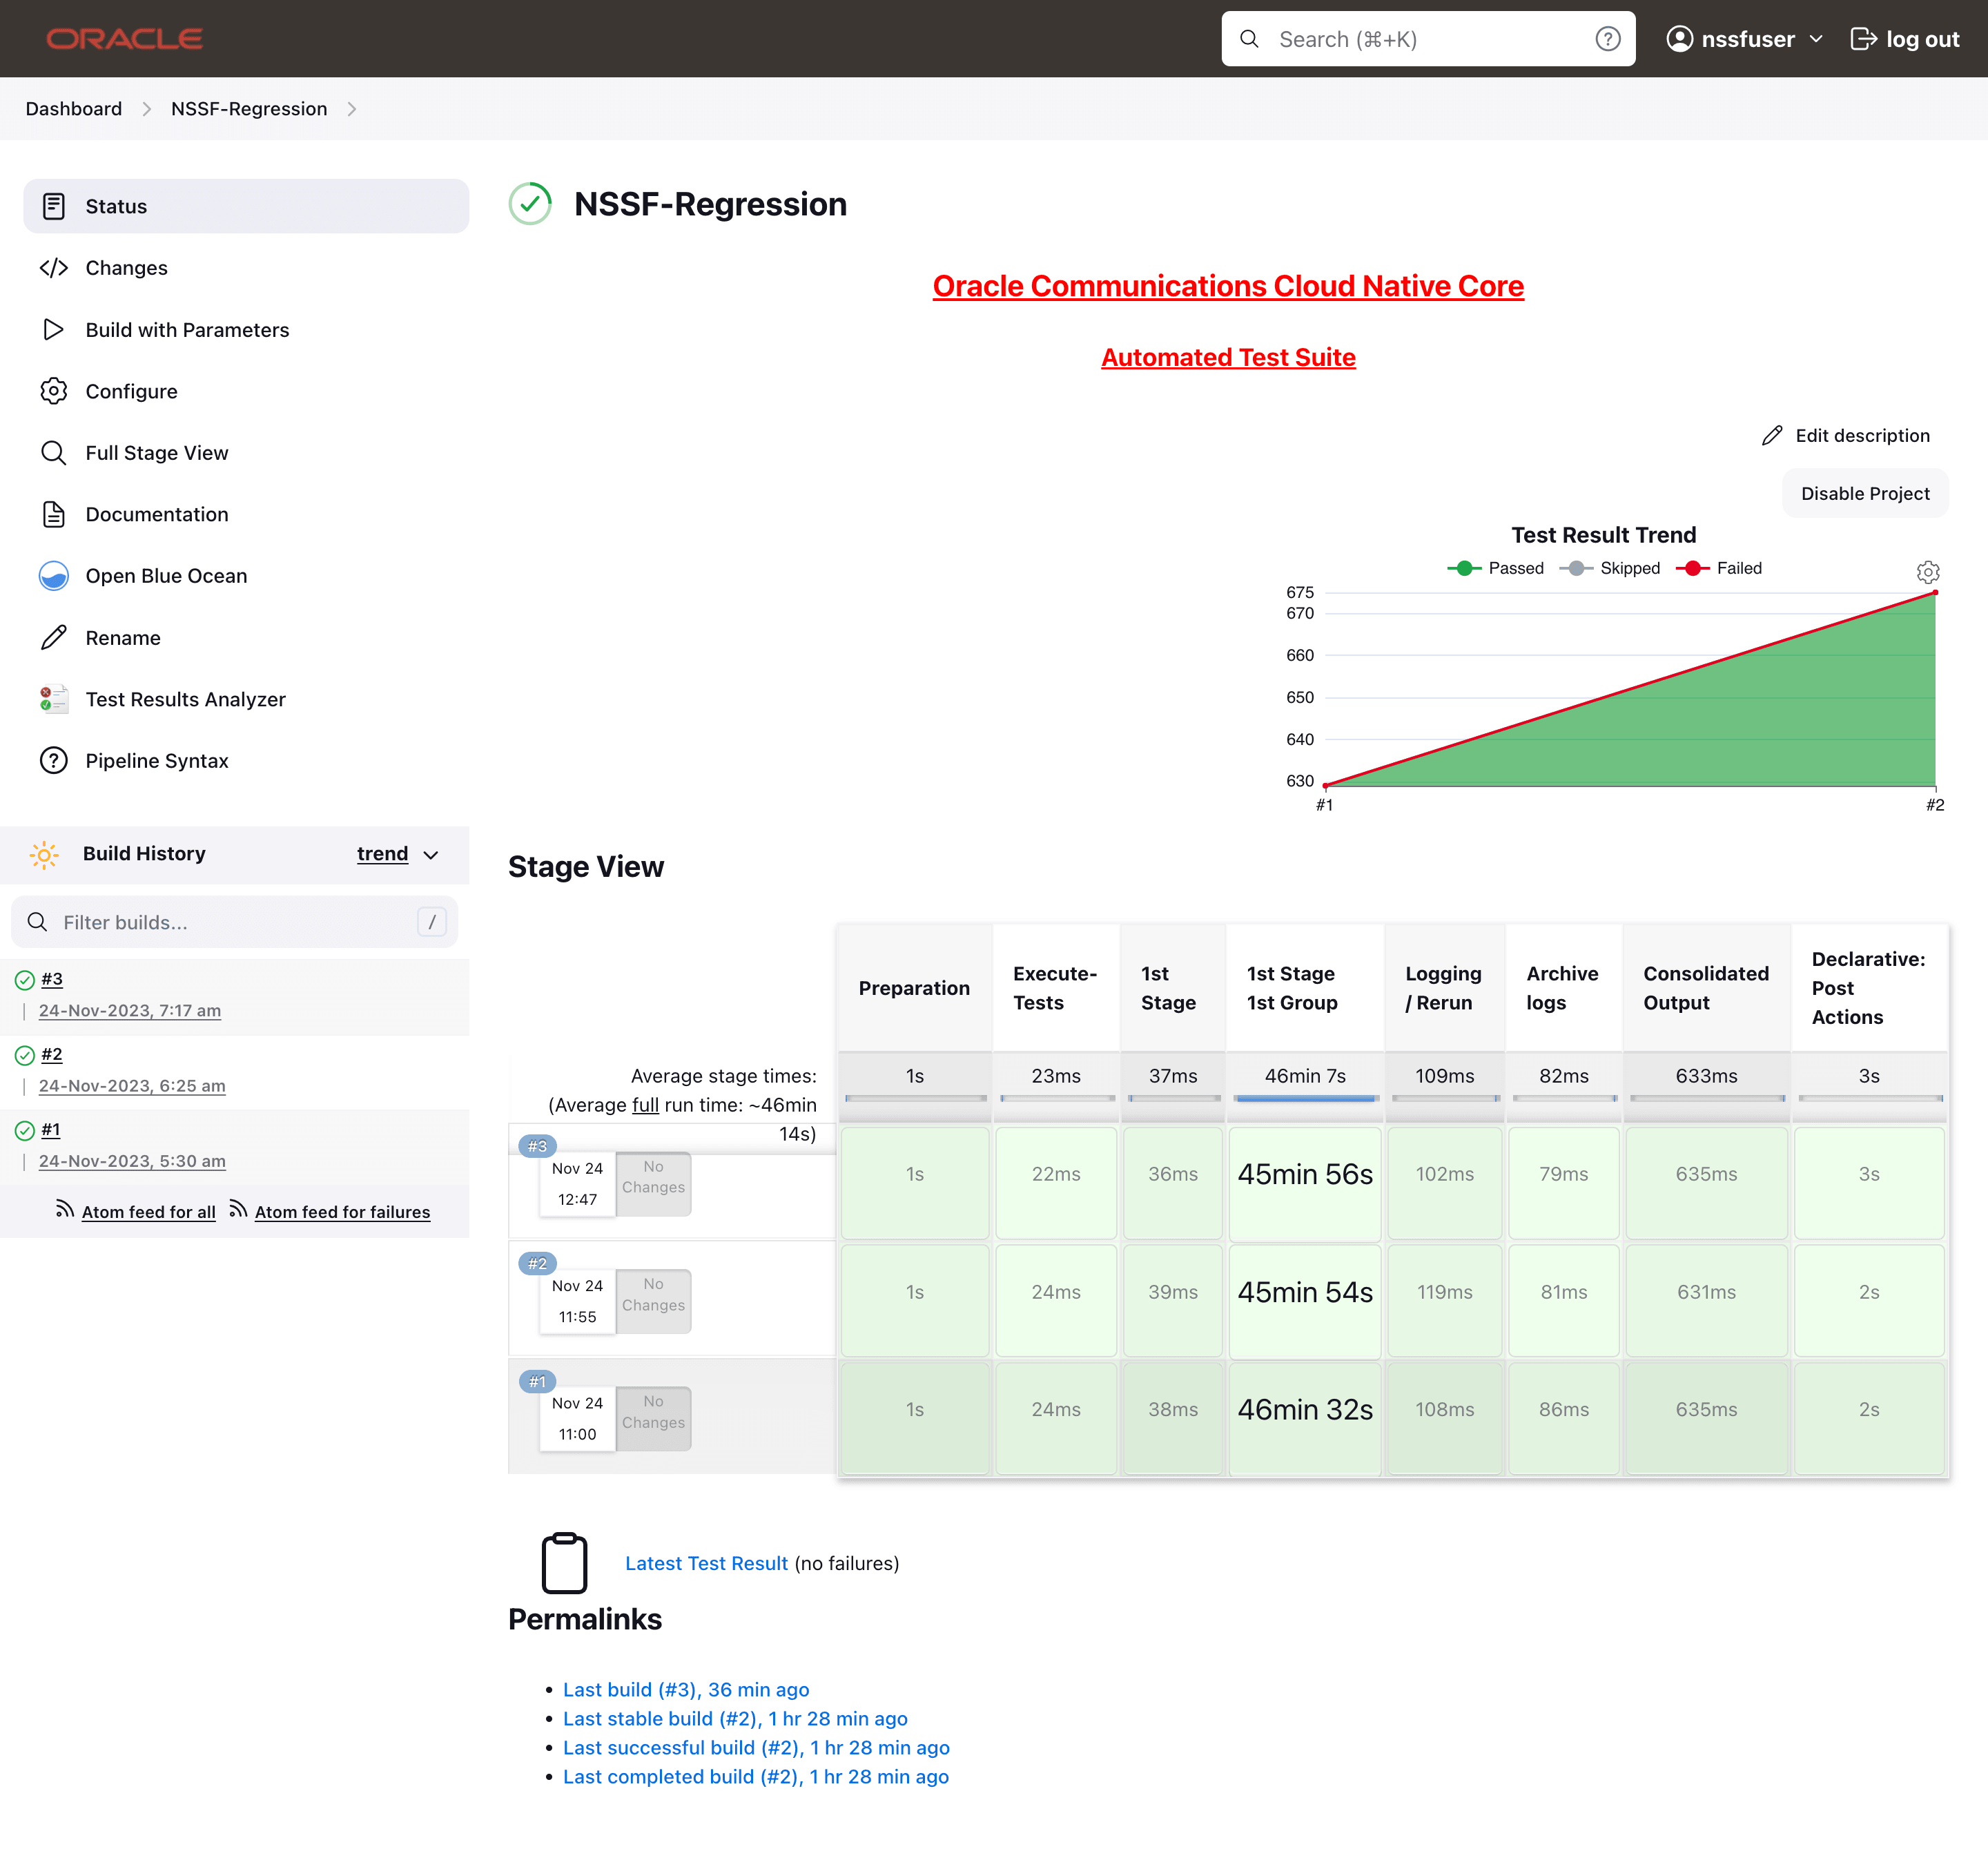Open Pipeline Syntax help
This screenshot has height=1849, width=1988.
click(x=156, y=760)
